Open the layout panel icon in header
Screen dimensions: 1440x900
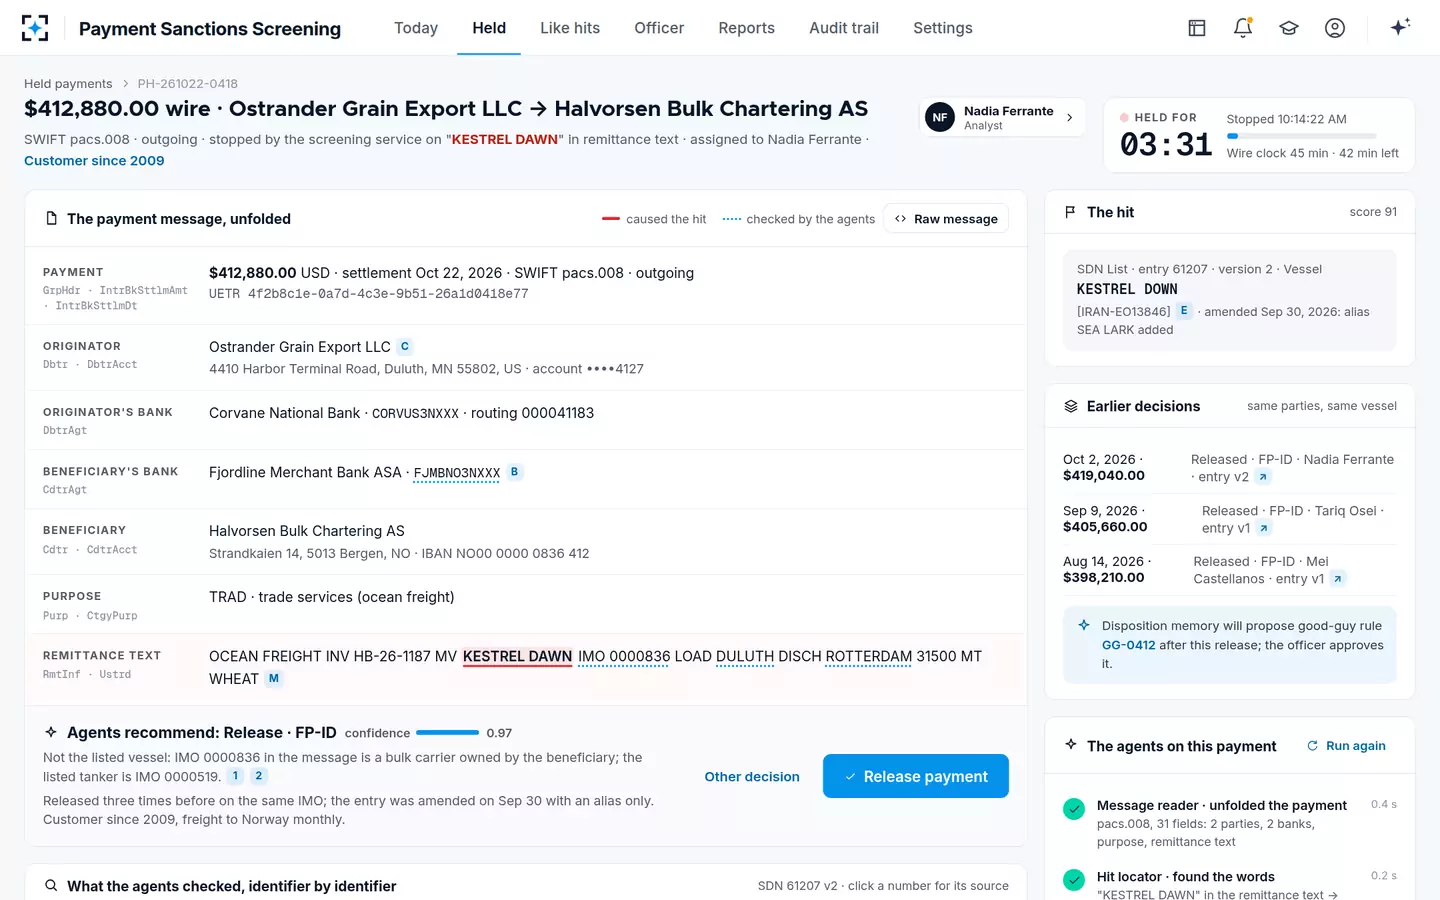click(1197, 28)
